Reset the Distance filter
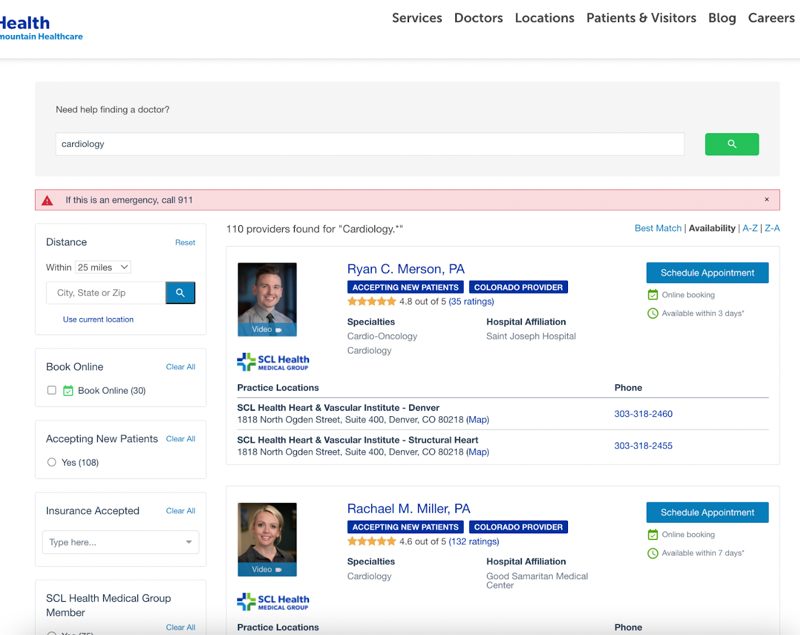 (x=185, y=242)
